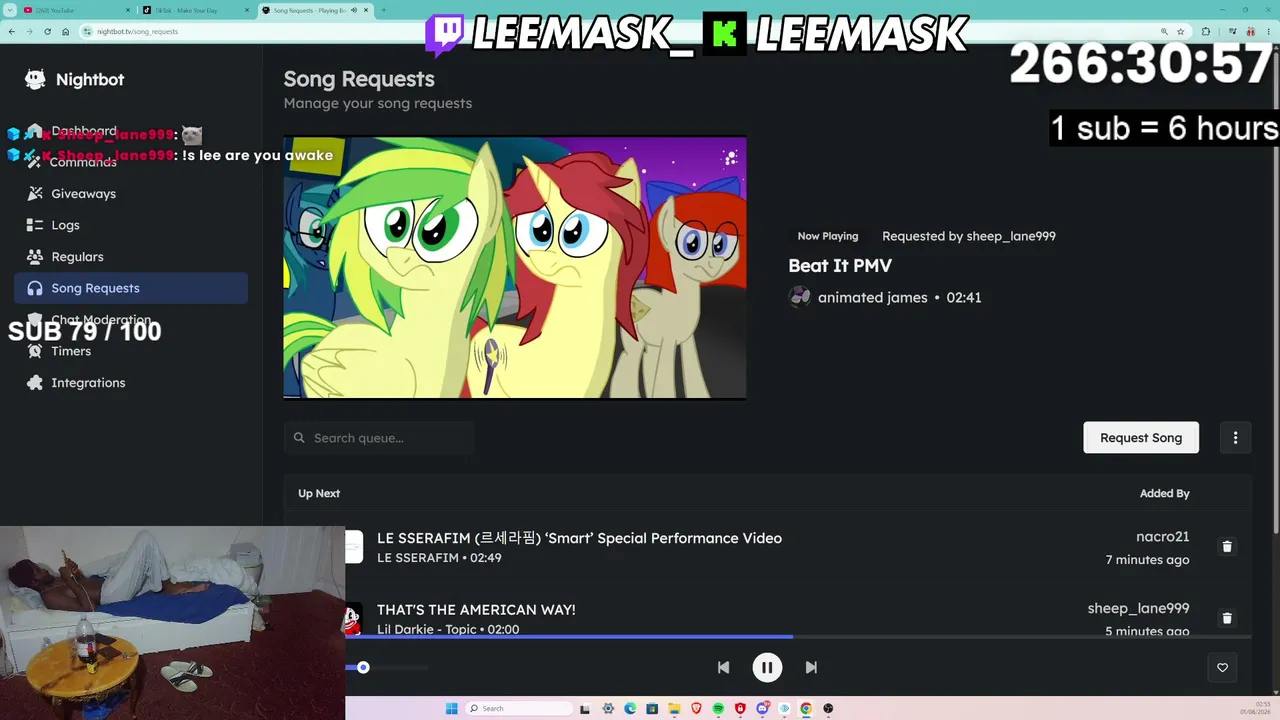
Task: Open a new browser tab
Action: click(x=384, y=10)
